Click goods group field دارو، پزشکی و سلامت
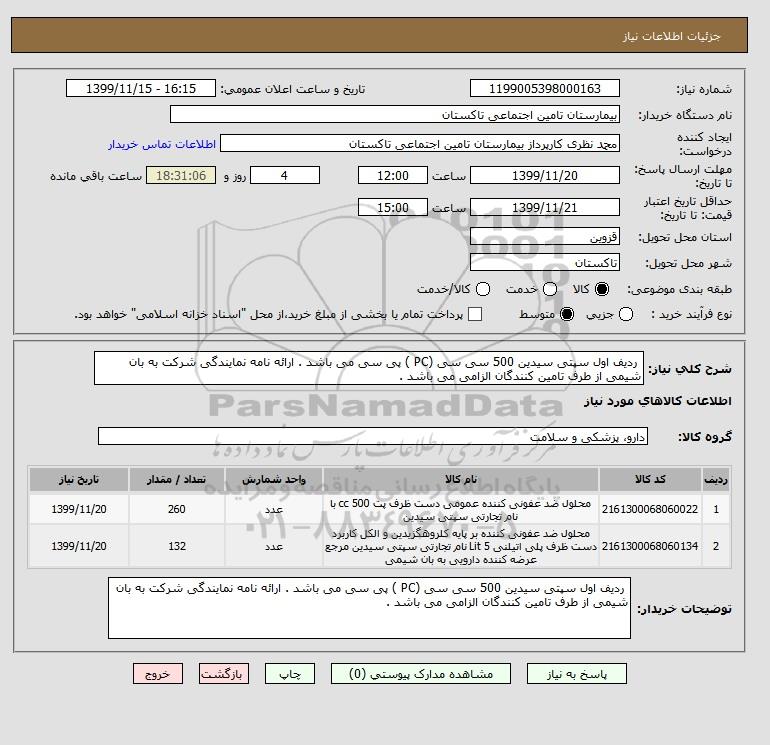This screenshot has height=745, width=770. coord(373,437)
